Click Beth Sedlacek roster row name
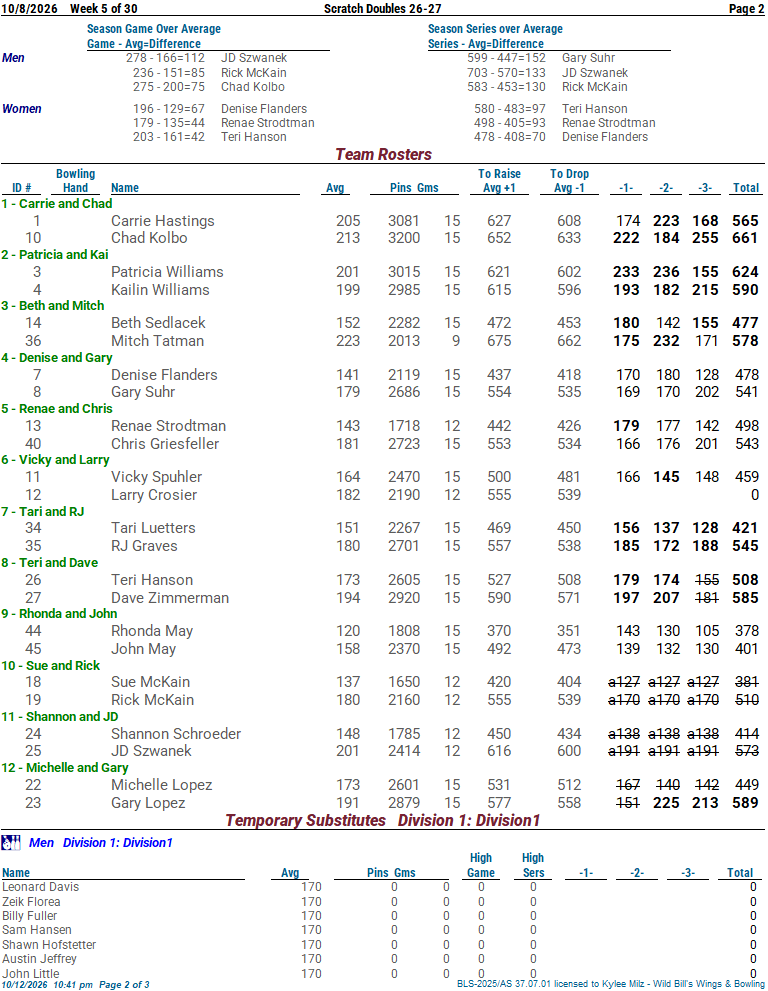Image resolution: width=768 pixels, height=991 pixels. (158, 323)
